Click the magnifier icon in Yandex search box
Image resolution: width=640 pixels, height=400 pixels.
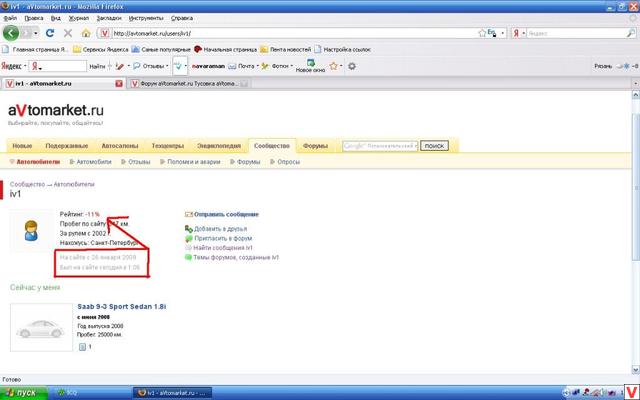click(x=631, y=33)
